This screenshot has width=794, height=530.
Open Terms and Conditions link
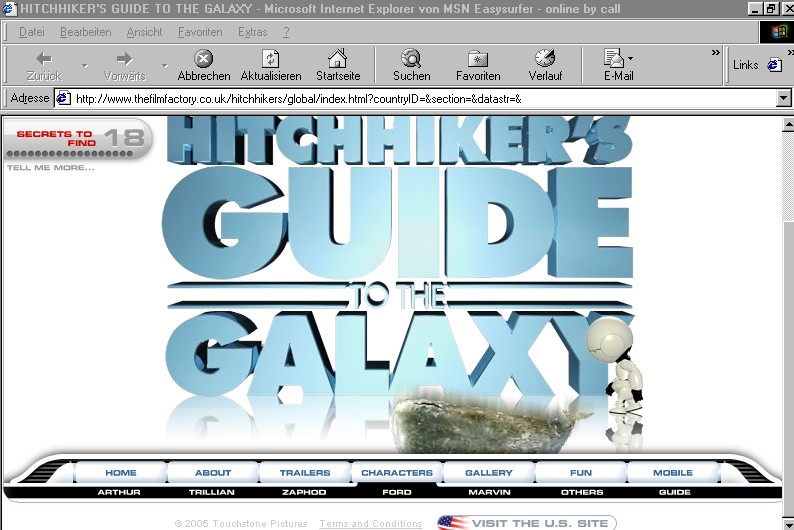click(370, 524)
